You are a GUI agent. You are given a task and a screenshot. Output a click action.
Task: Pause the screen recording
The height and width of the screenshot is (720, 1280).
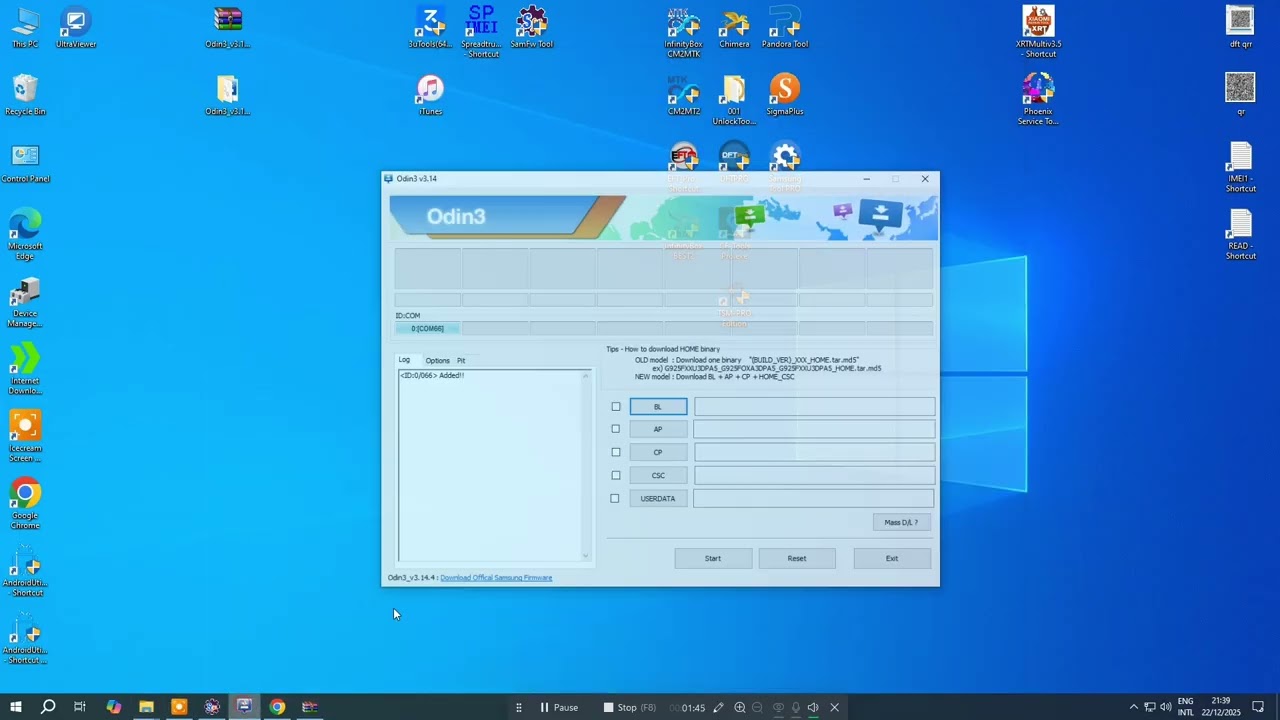pos(559,707)
